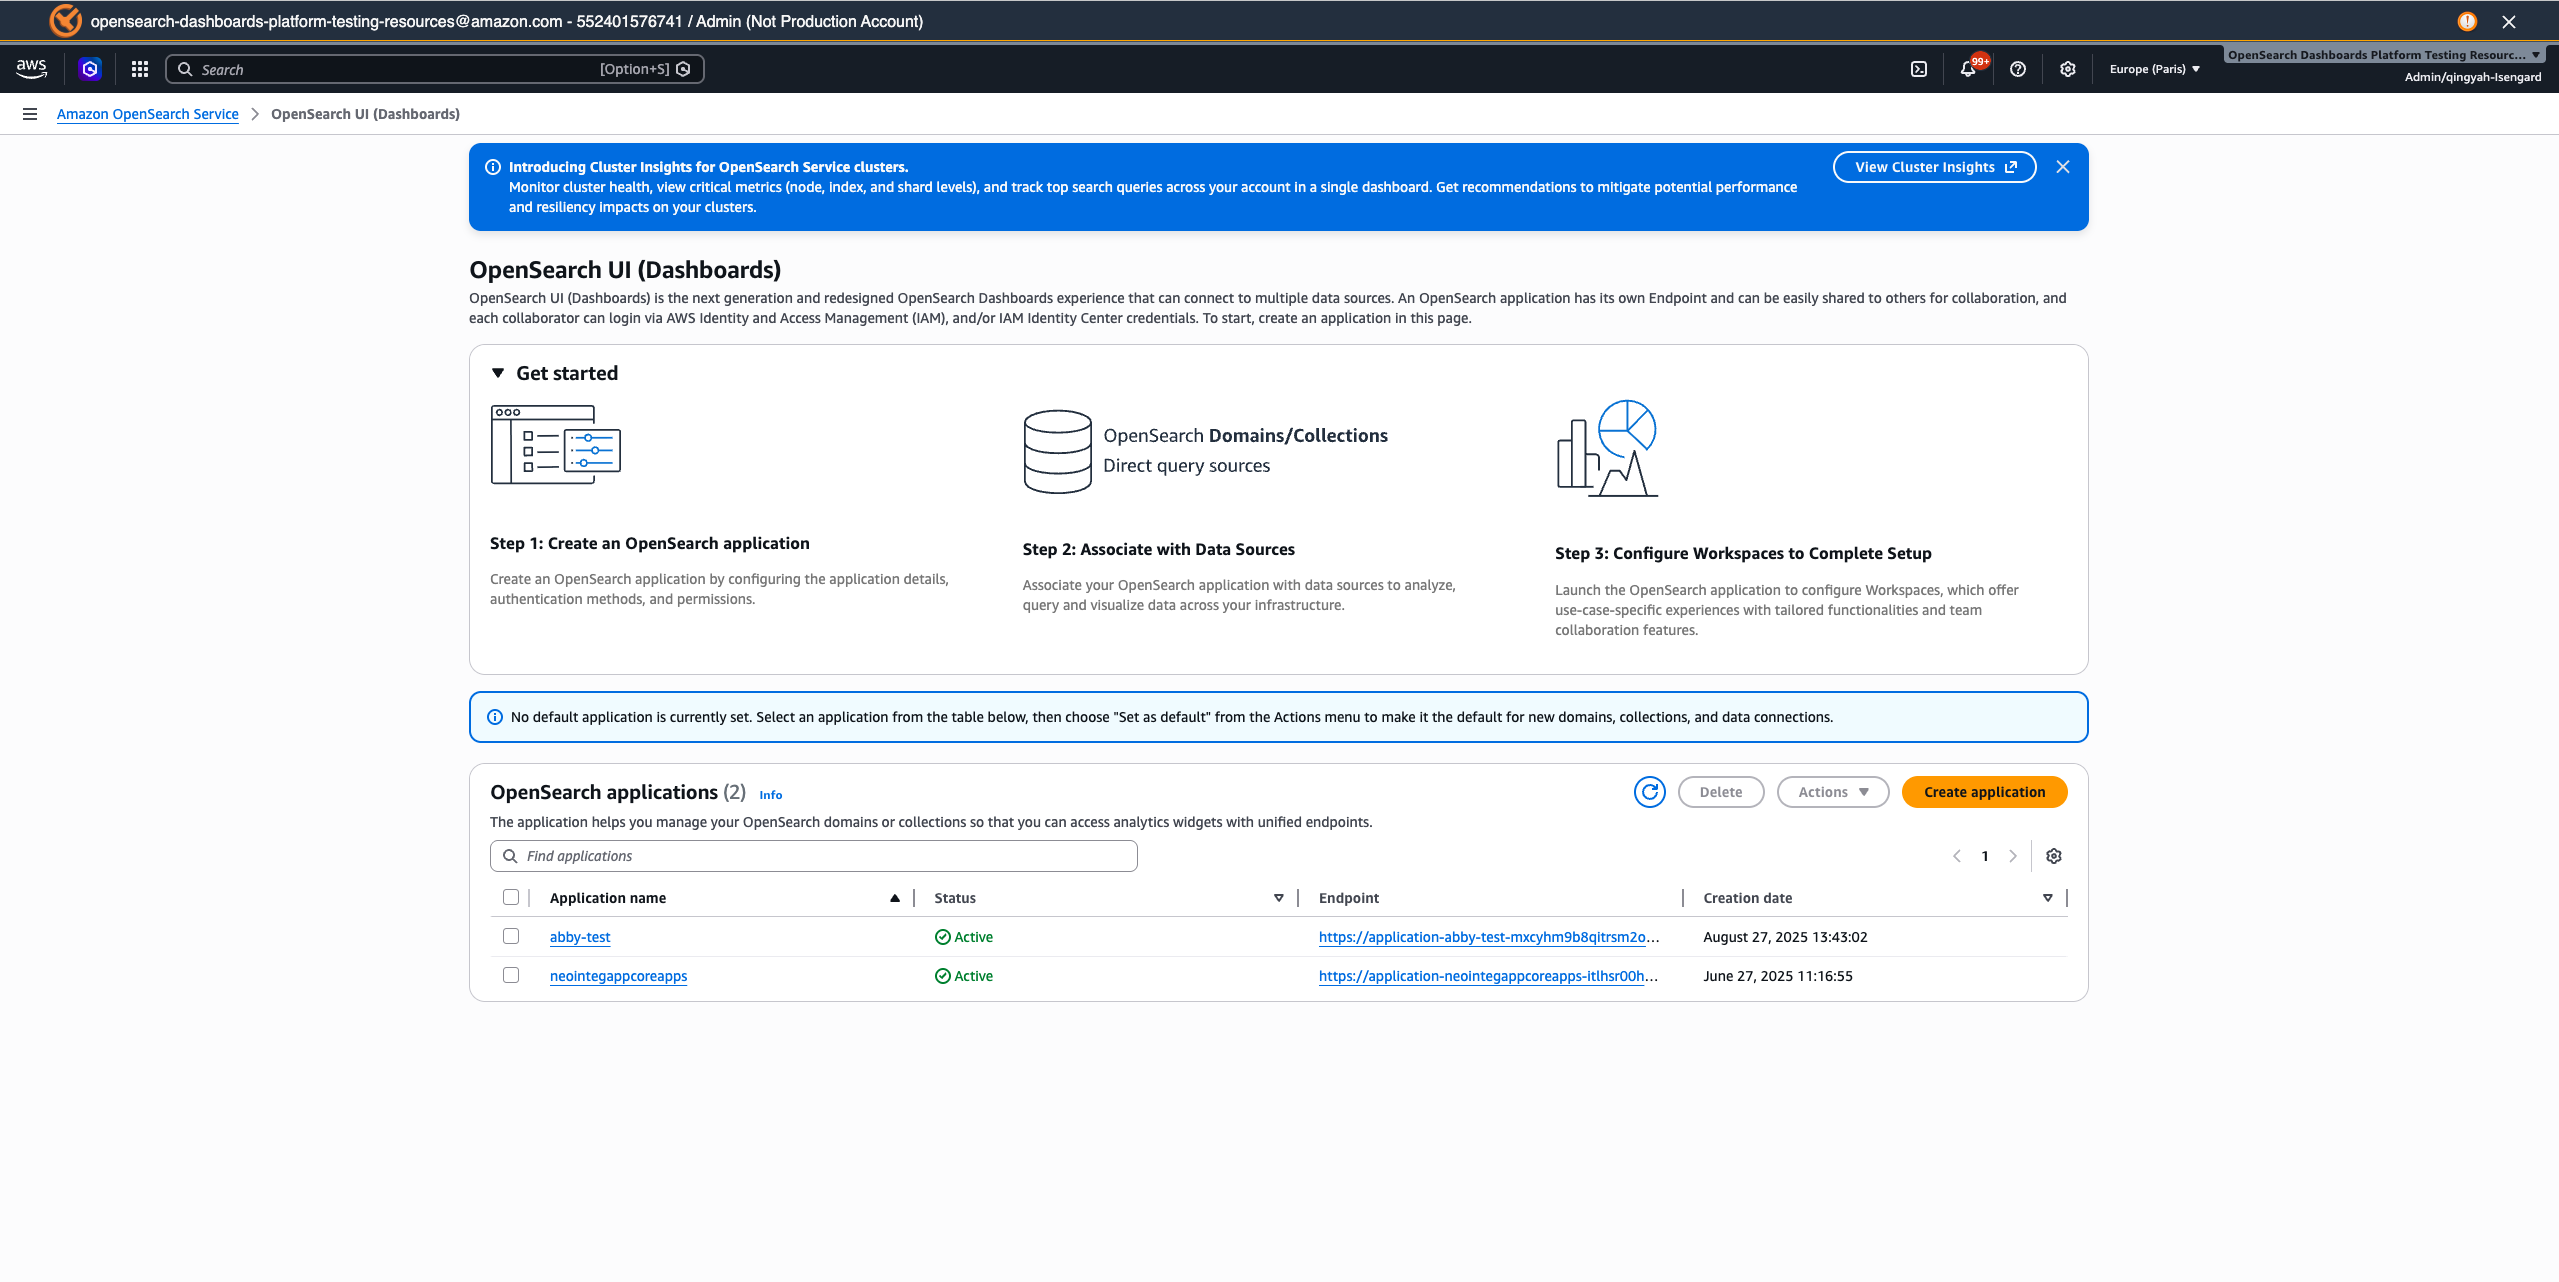Screen dimensions: 2559x1282
Task: Click the Find applications search field
Action: [814, 856]
